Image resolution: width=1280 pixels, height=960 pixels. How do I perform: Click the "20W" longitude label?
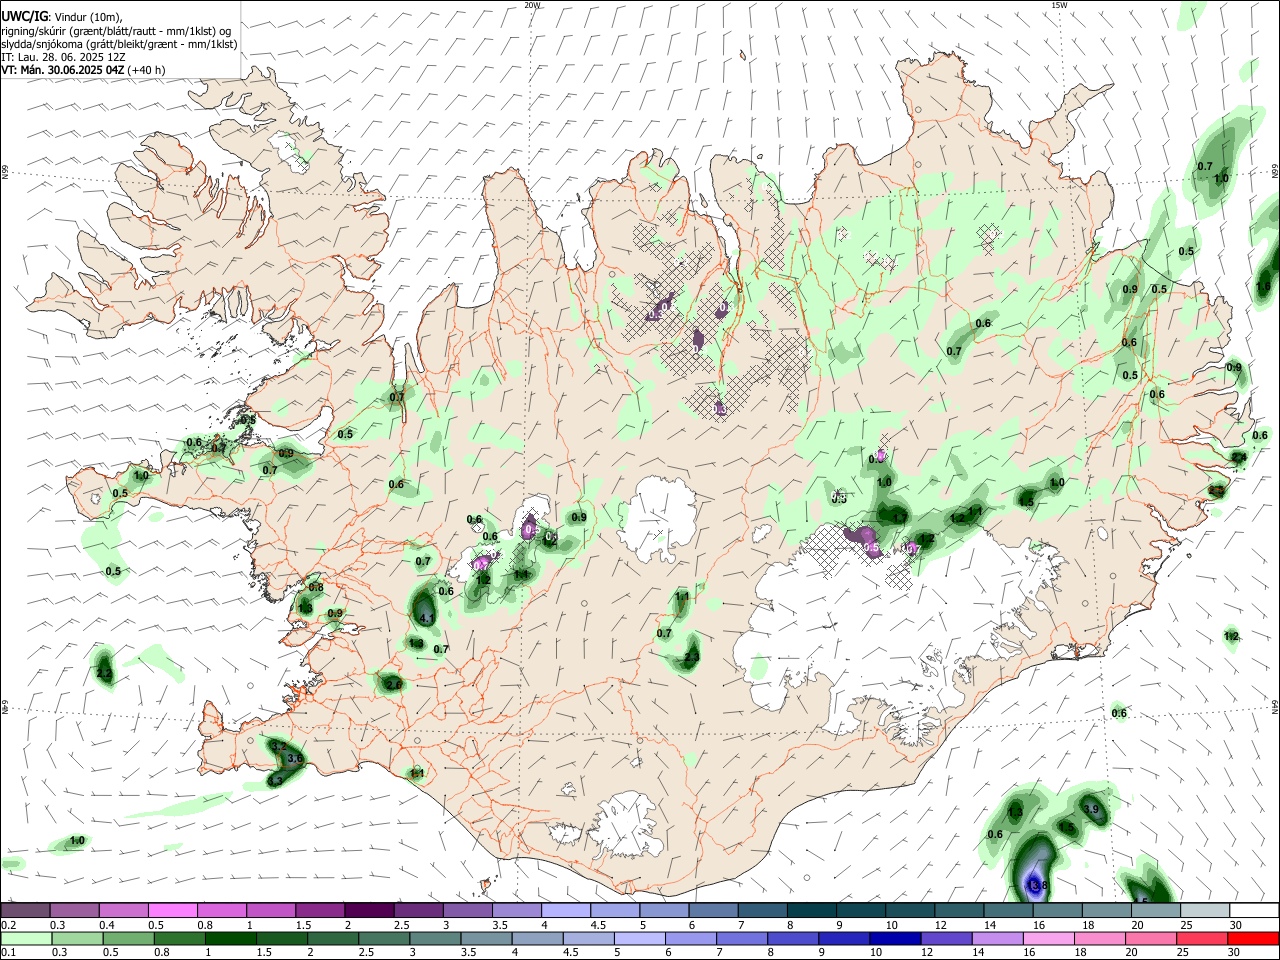coord(532,5)
